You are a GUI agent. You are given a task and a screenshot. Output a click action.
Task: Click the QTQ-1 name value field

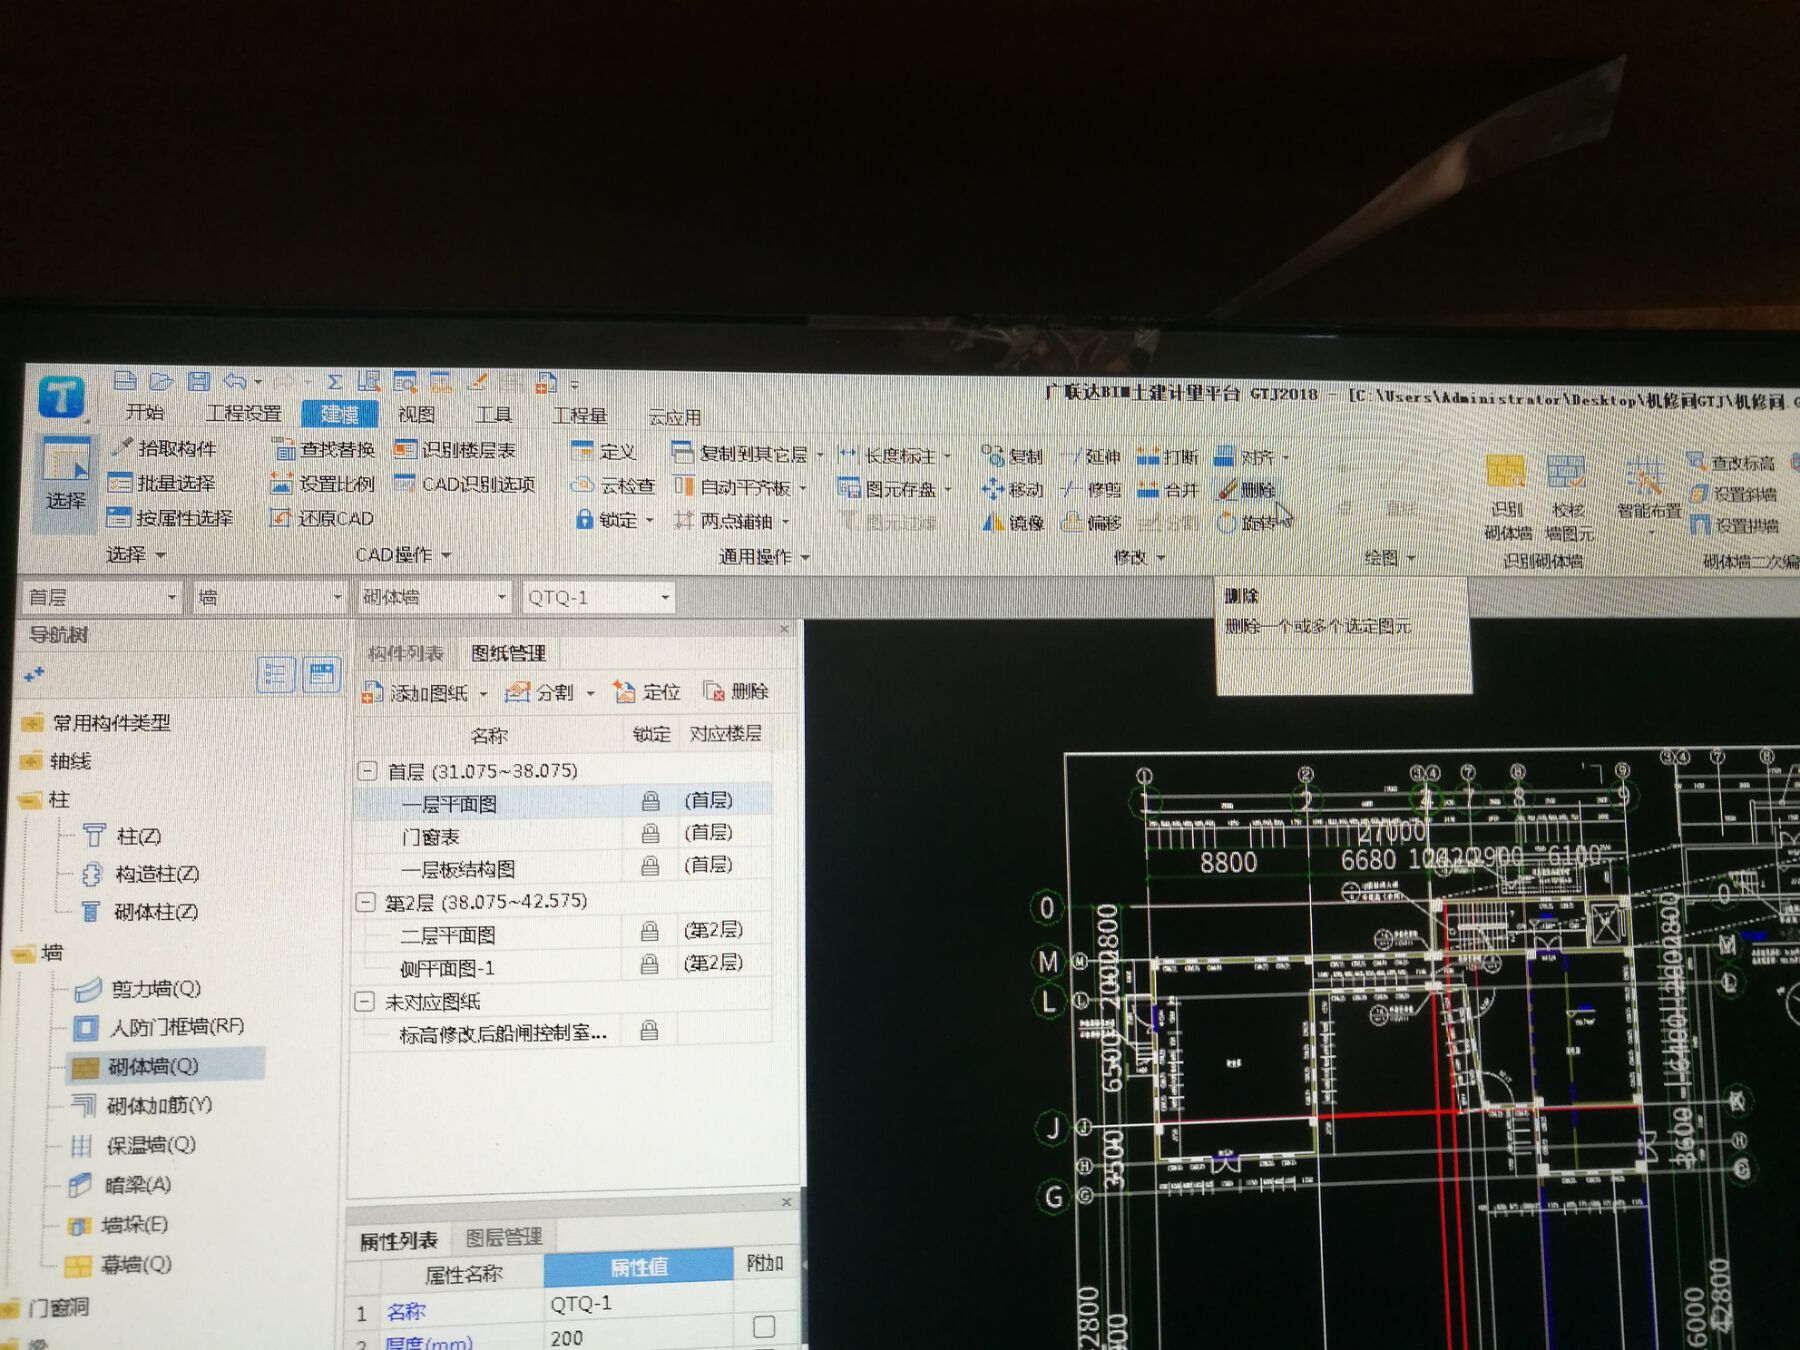pyautogui.click(x=638, y=1304)
